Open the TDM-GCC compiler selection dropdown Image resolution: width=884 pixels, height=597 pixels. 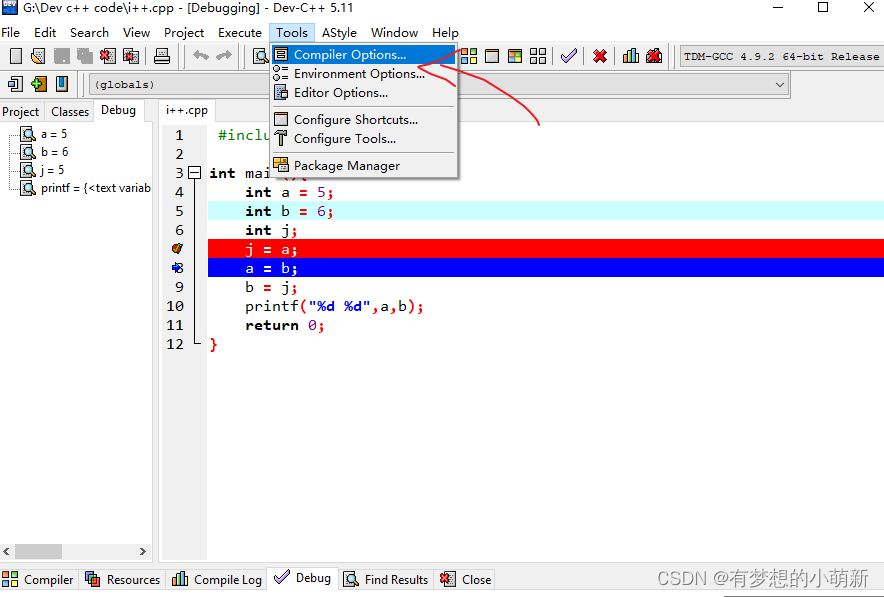(781, 56)
